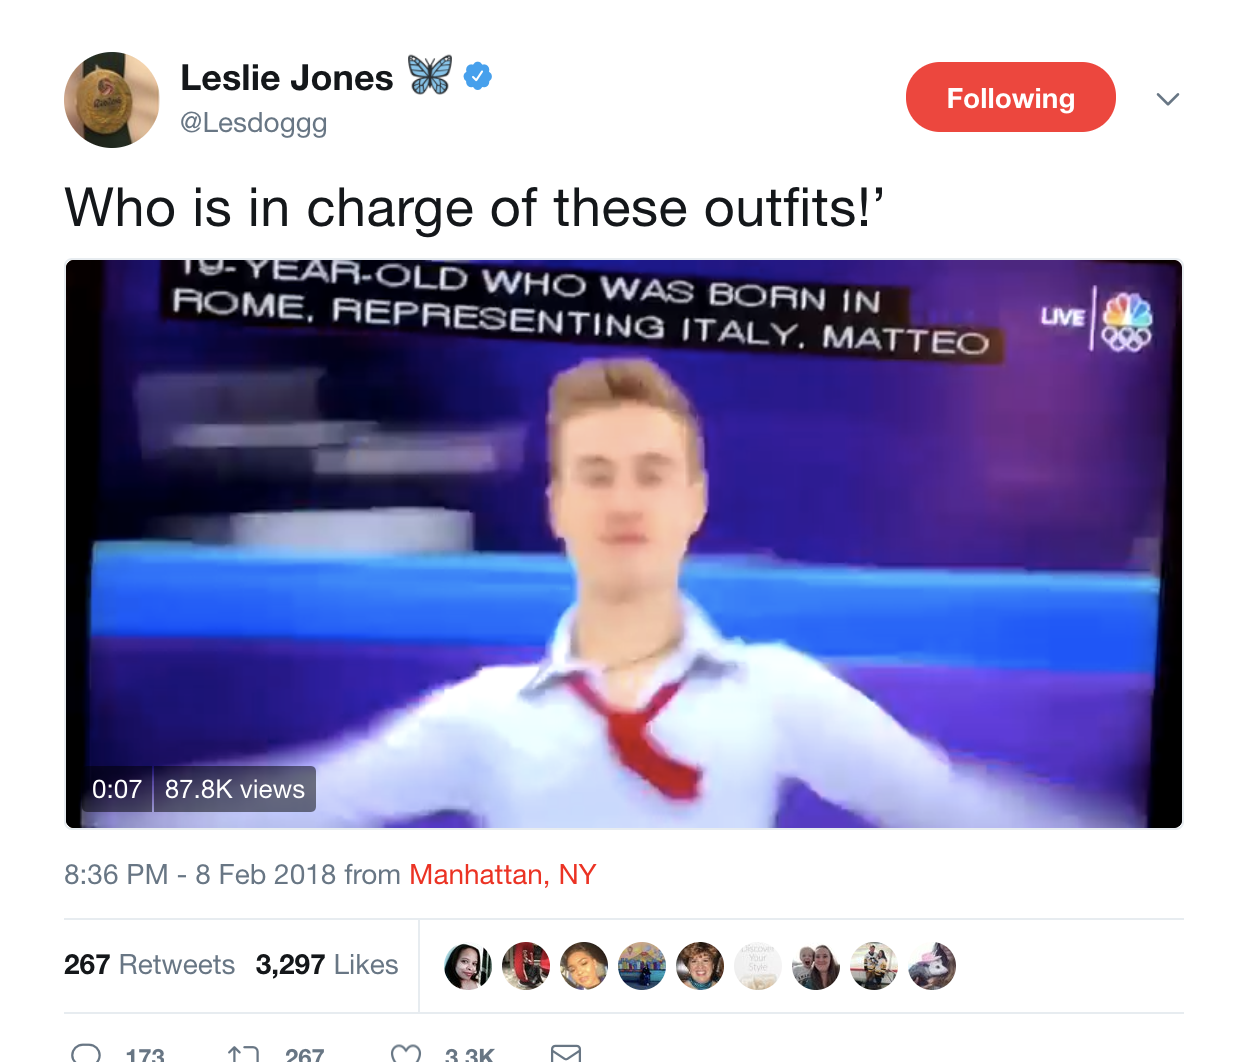
Task: Open Leslie Jones's profile avatar
Action: (x=112, y=100)
